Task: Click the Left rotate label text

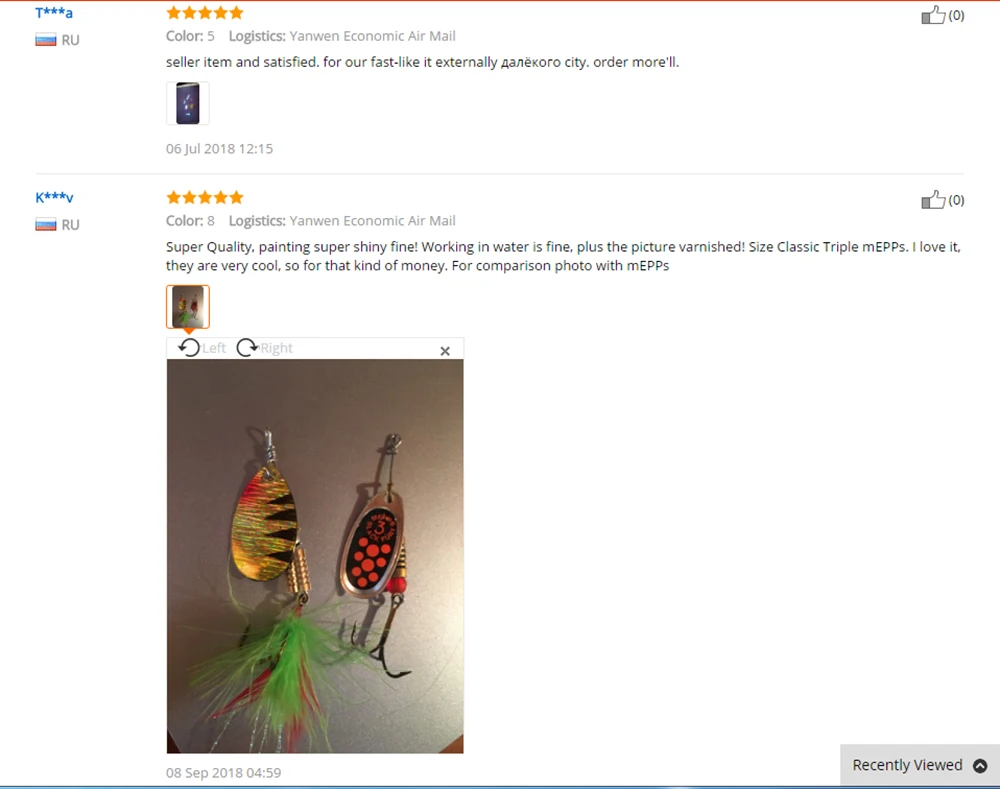Action: 214,348
